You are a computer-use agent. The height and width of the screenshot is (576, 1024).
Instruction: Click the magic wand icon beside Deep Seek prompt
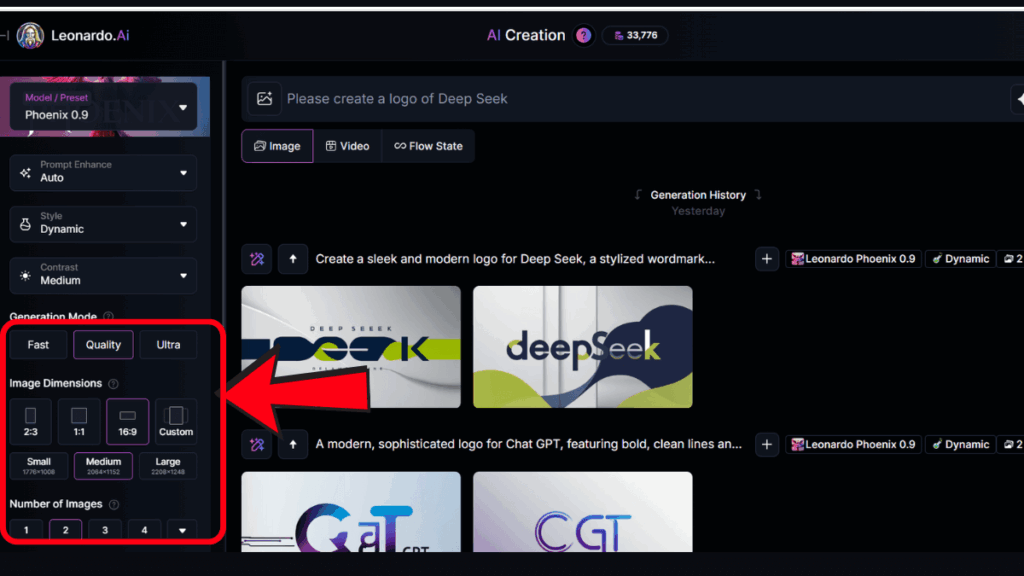(x=257, y=259)
